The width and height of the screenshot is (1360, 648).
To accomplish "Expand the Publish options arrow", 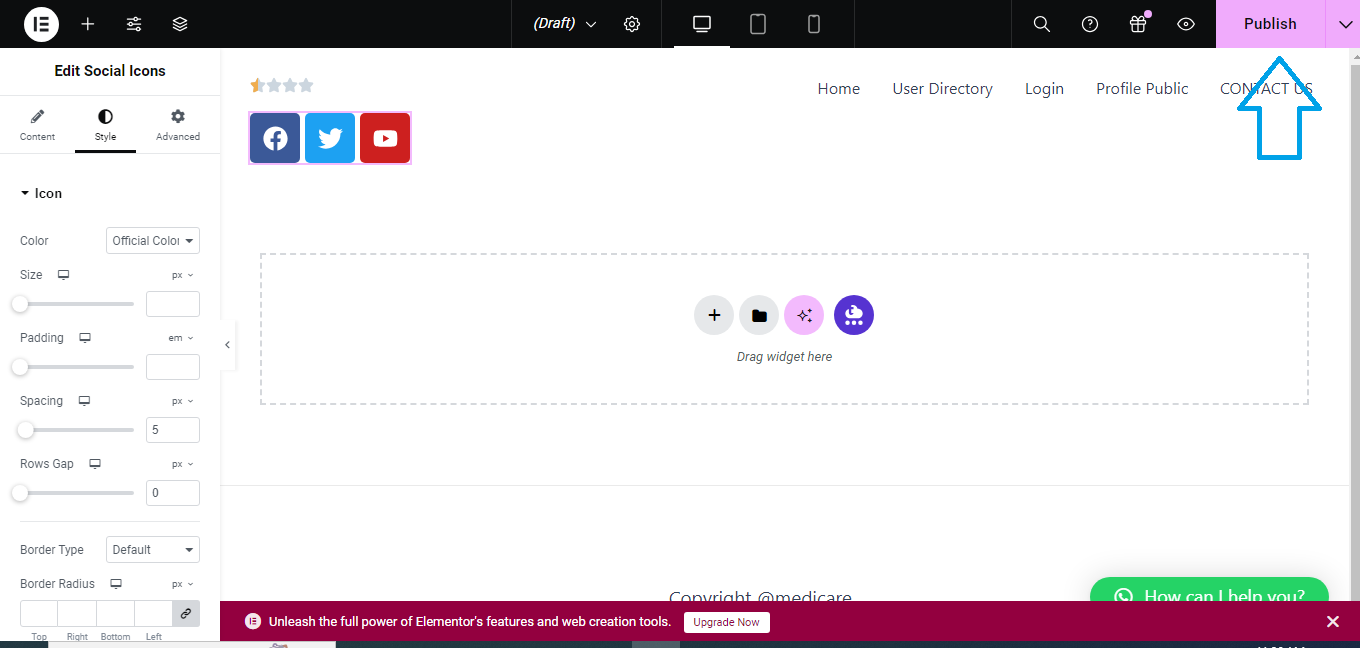I will coord(1343,24).
